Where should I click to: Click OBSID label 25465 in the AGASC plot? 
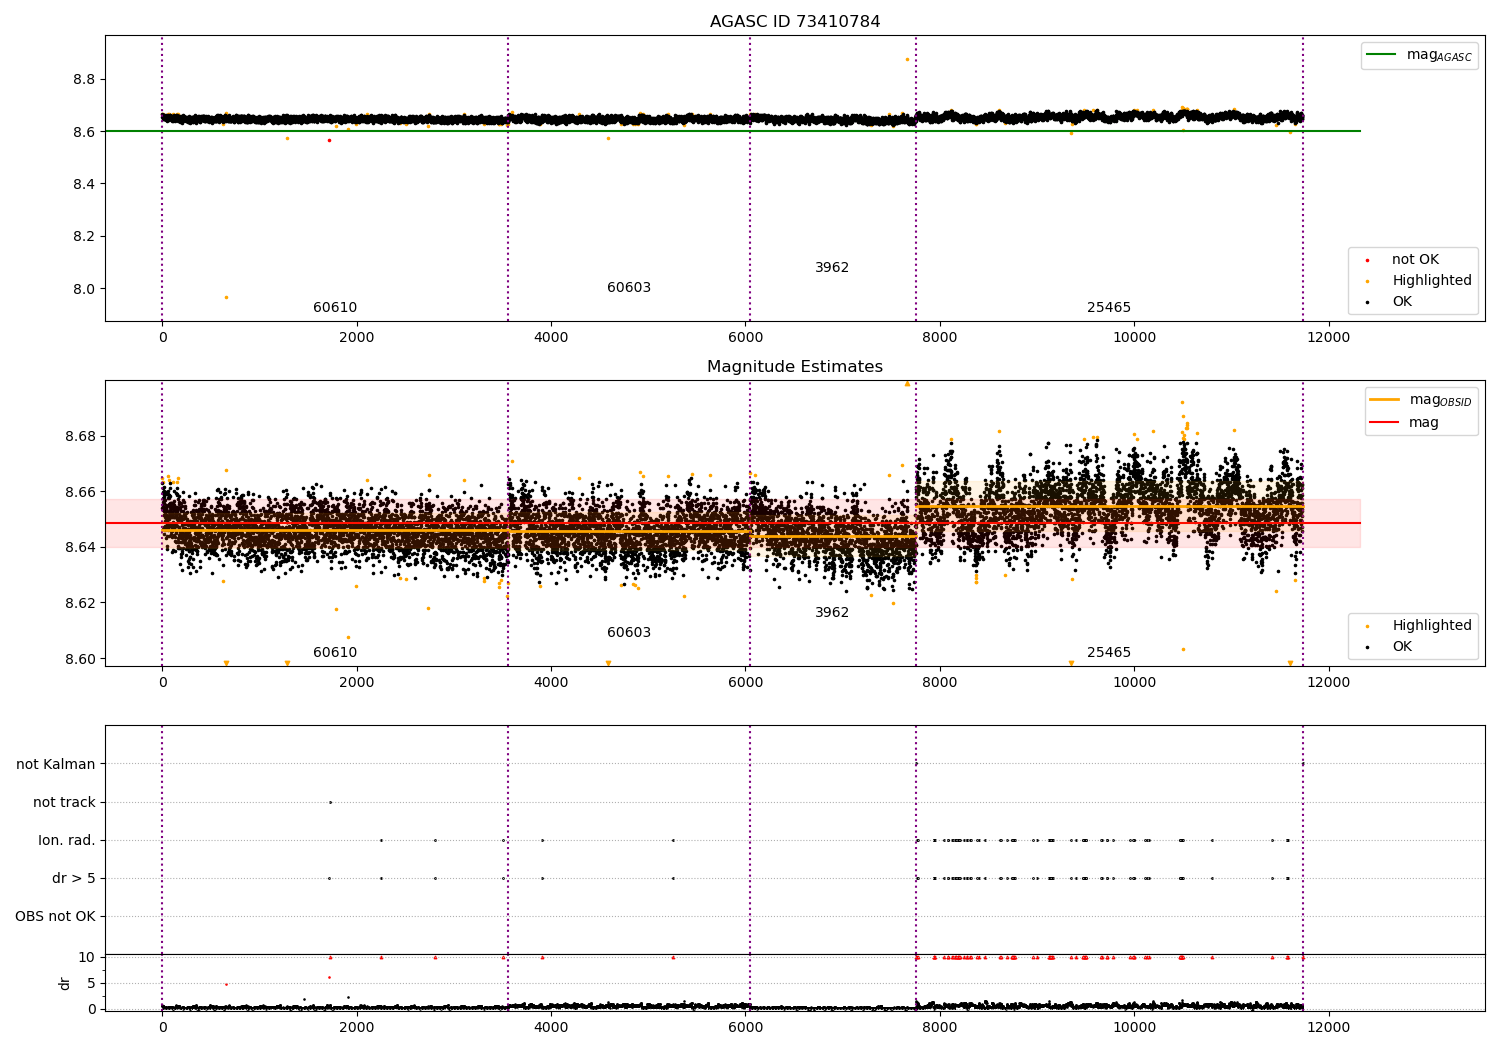pyautogui.click(x=1109, y=308)
